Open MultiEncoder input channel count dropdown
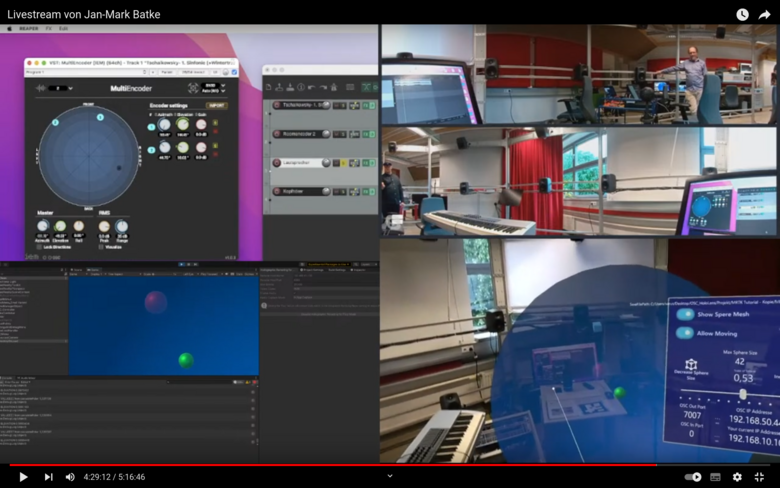Image resolution: width=780 pixels, height=488 pixels. (x=63, y=88)
